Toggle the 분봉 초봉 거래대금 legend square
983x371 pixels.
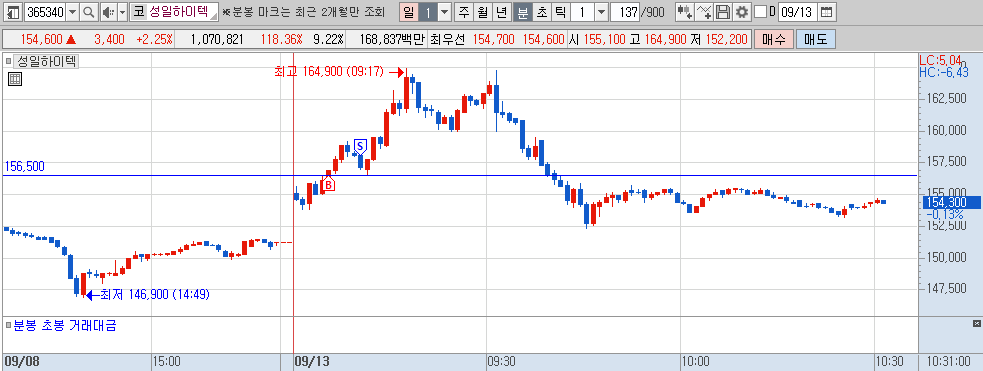tap(8, 325)
